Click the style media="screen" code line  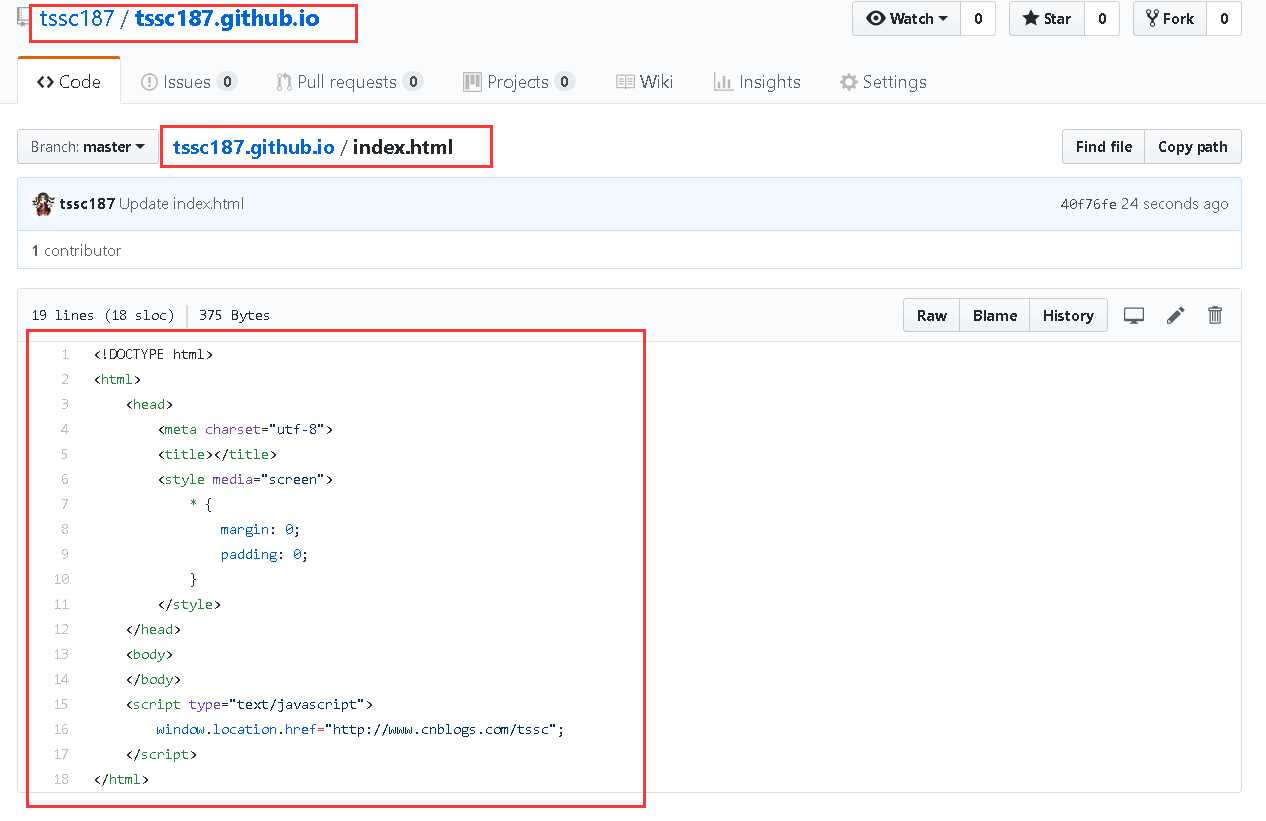(245, 479)
